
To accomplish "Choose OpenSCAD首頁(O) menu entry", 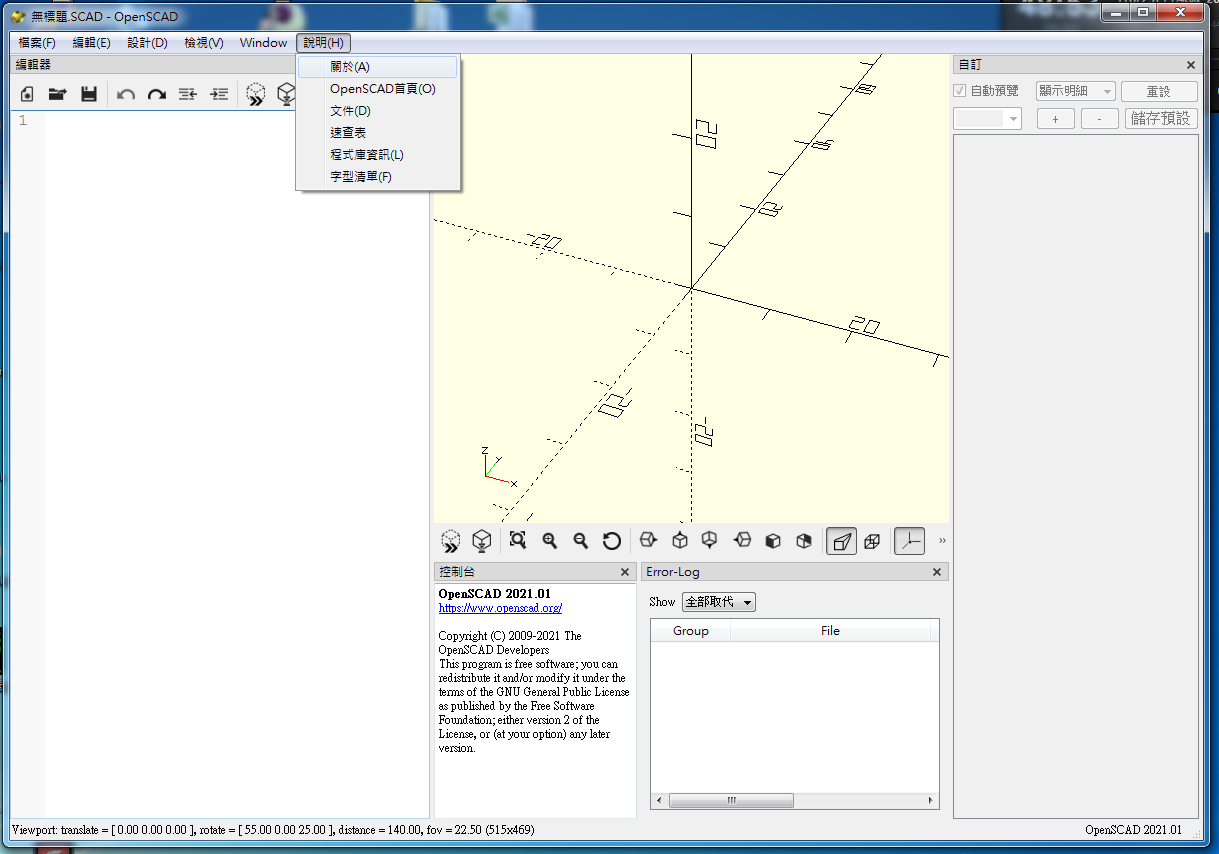I will pyautogui.click(x=378, y=89).
